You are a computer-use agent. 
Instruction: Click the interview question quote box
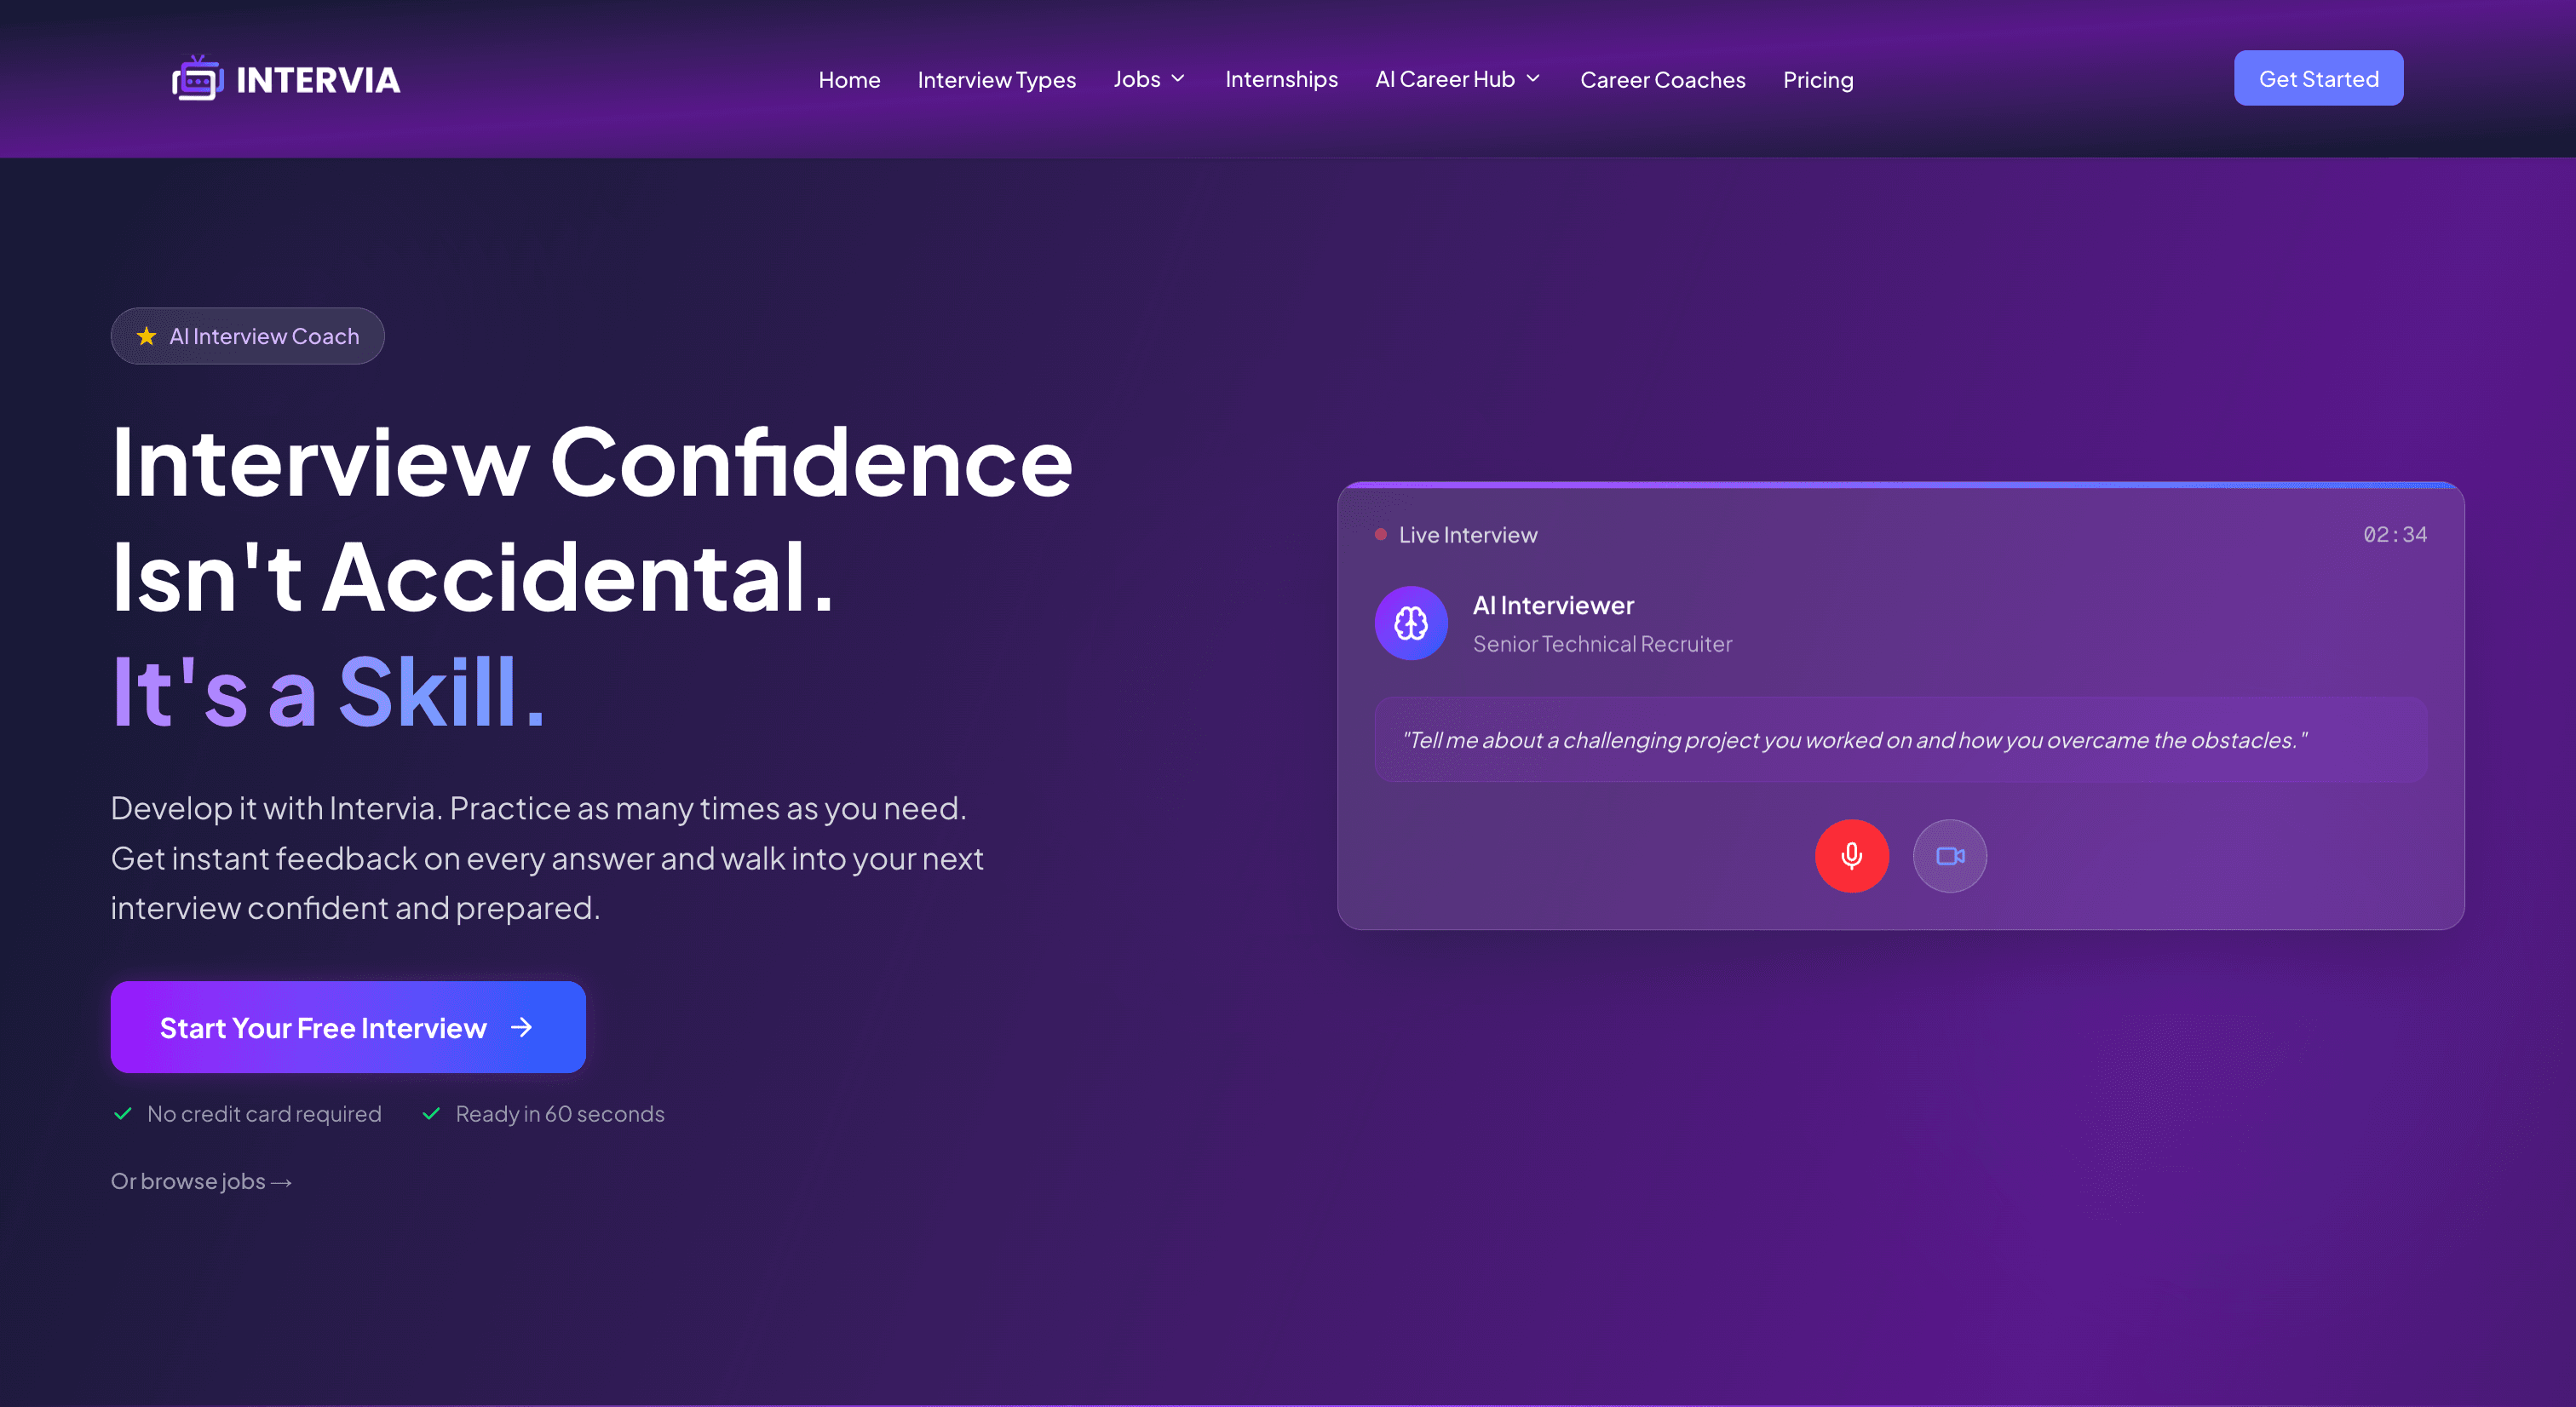click(x=1900, y=740)
